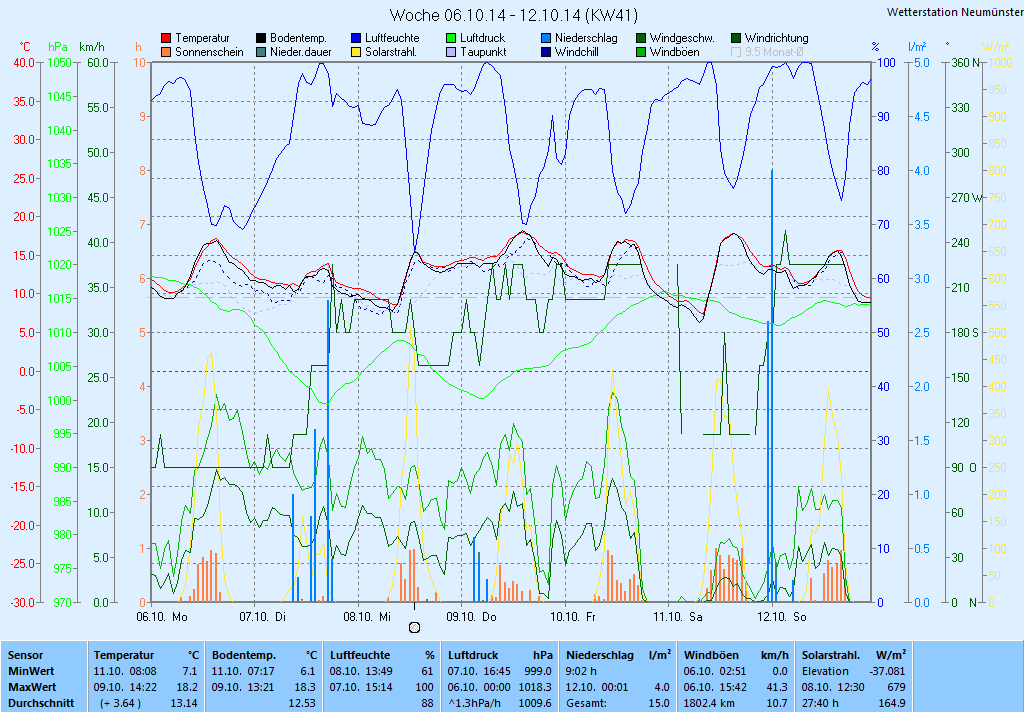
Task: Click the red °C axis unit label
Action: pyautogui.click(x=25, y=47)
